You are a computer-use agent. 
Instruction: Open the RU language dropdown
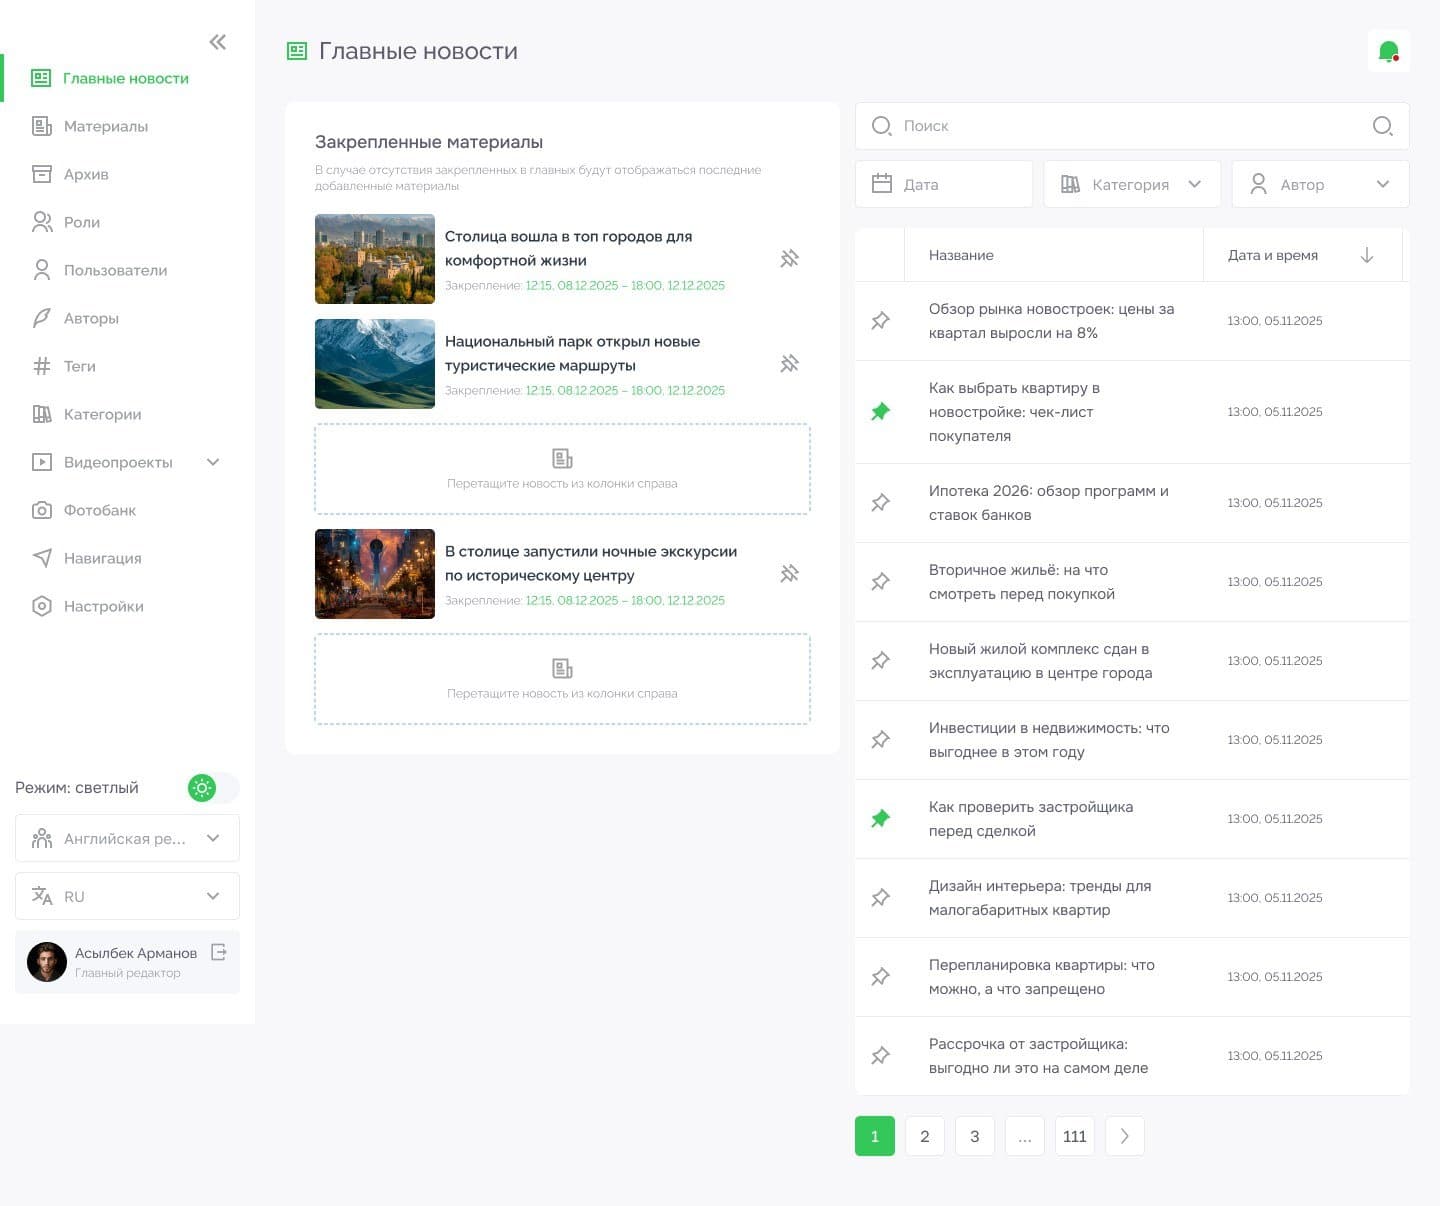127,896
